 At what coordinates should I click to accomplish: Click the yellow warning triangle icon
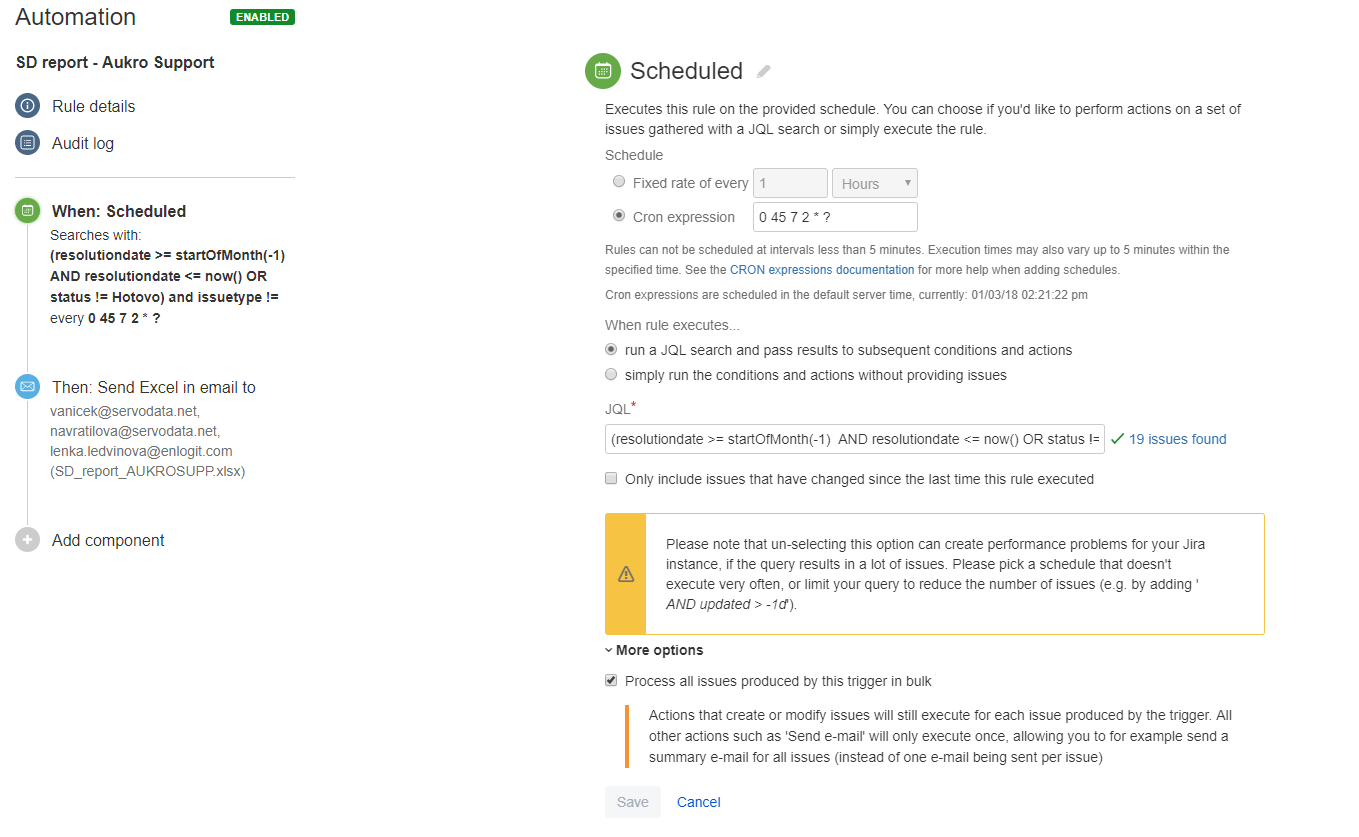pyautogui.click(x=626, y=574)
